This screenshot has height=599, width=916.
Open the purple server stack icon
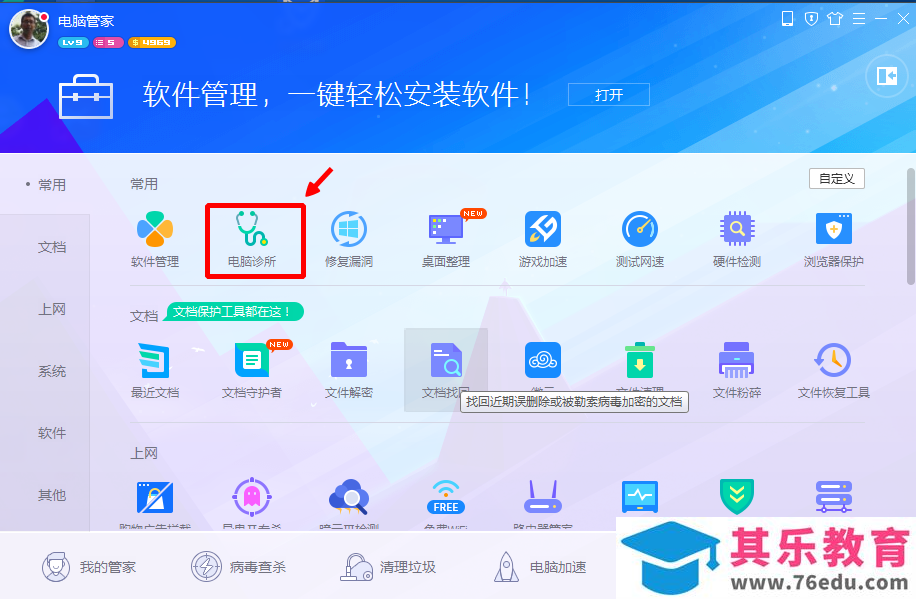tap(834, 497)
